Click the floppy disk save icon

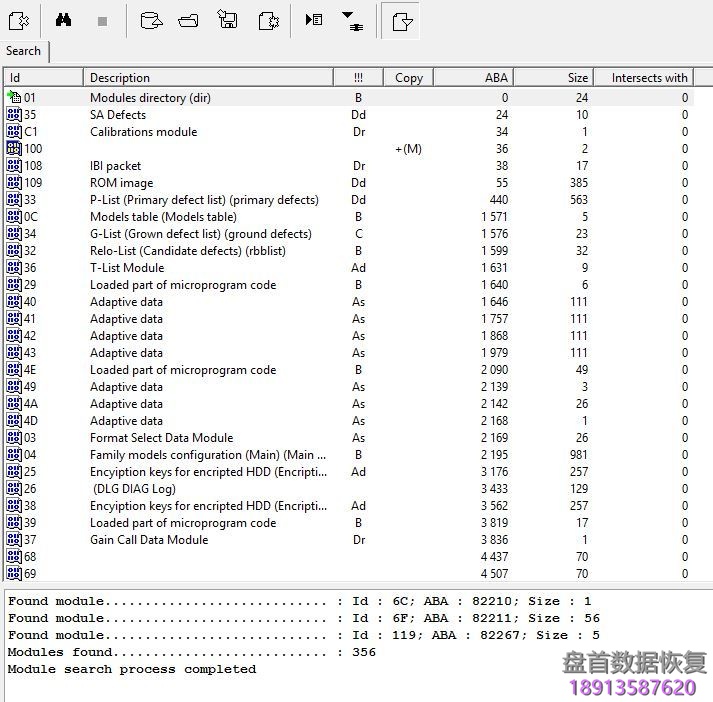click(227, 20)
